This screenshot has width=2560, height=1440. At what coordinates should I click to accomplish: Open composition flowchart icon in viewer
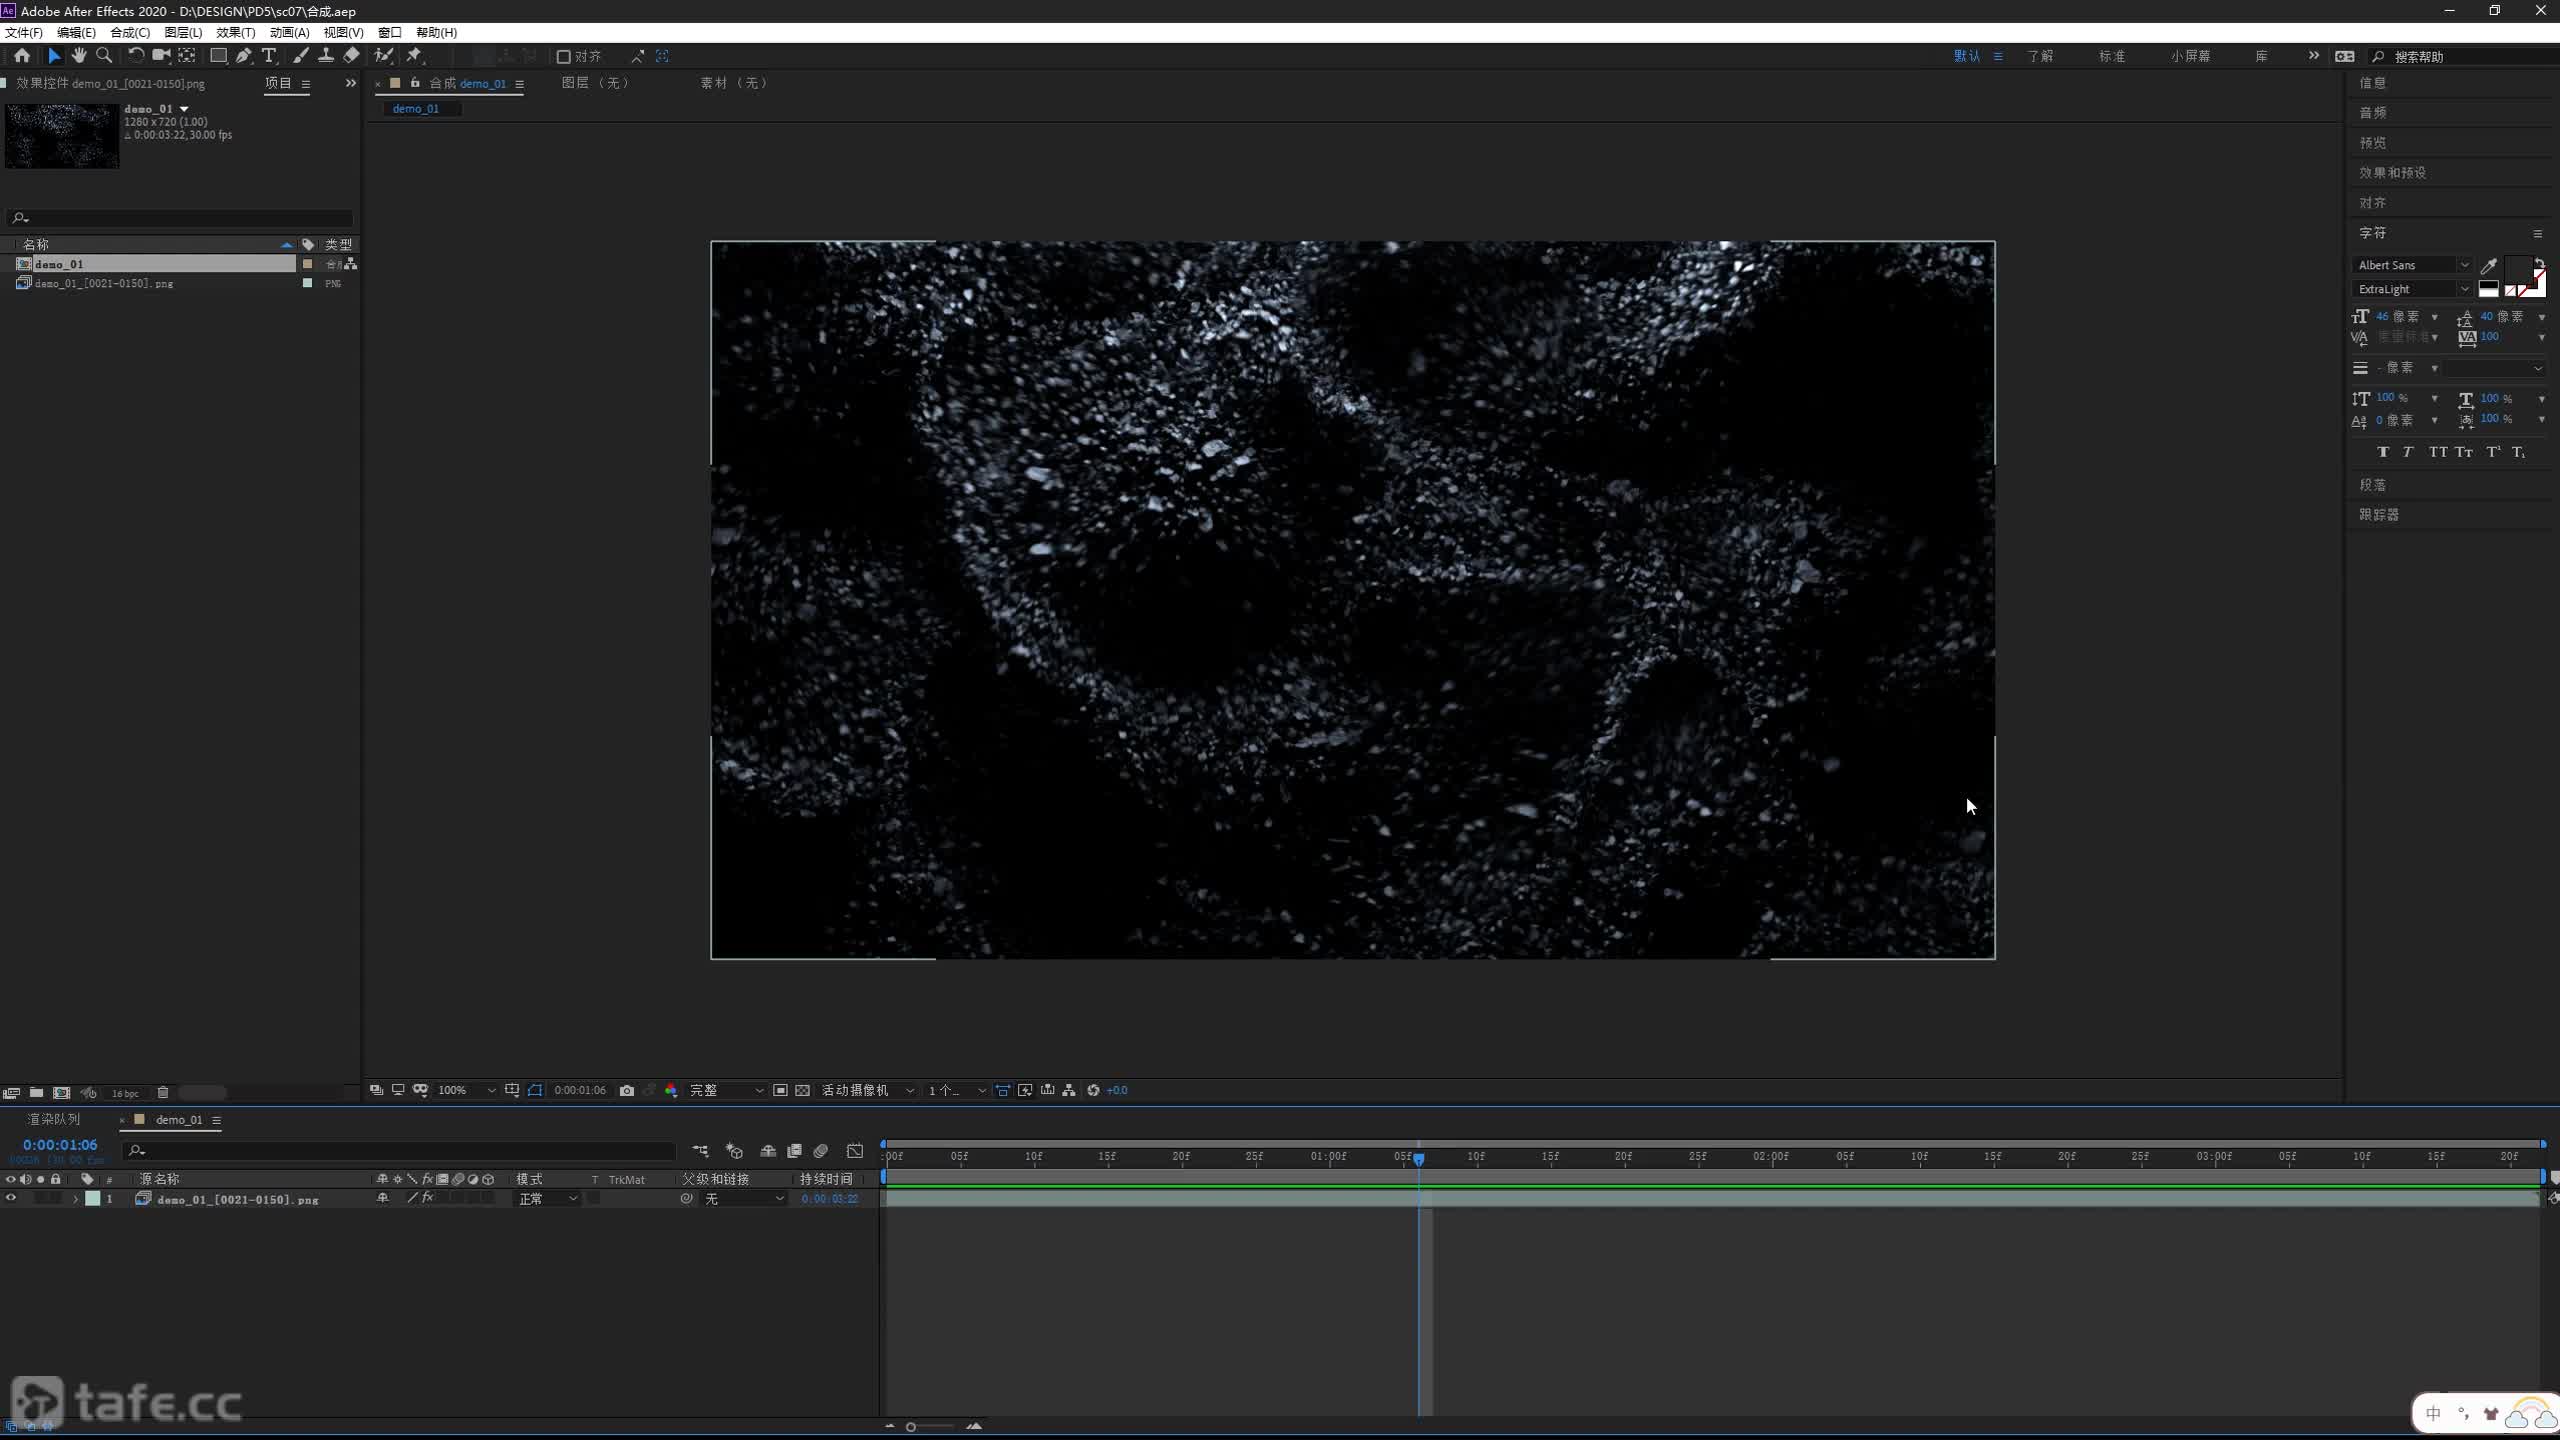1069,1090
